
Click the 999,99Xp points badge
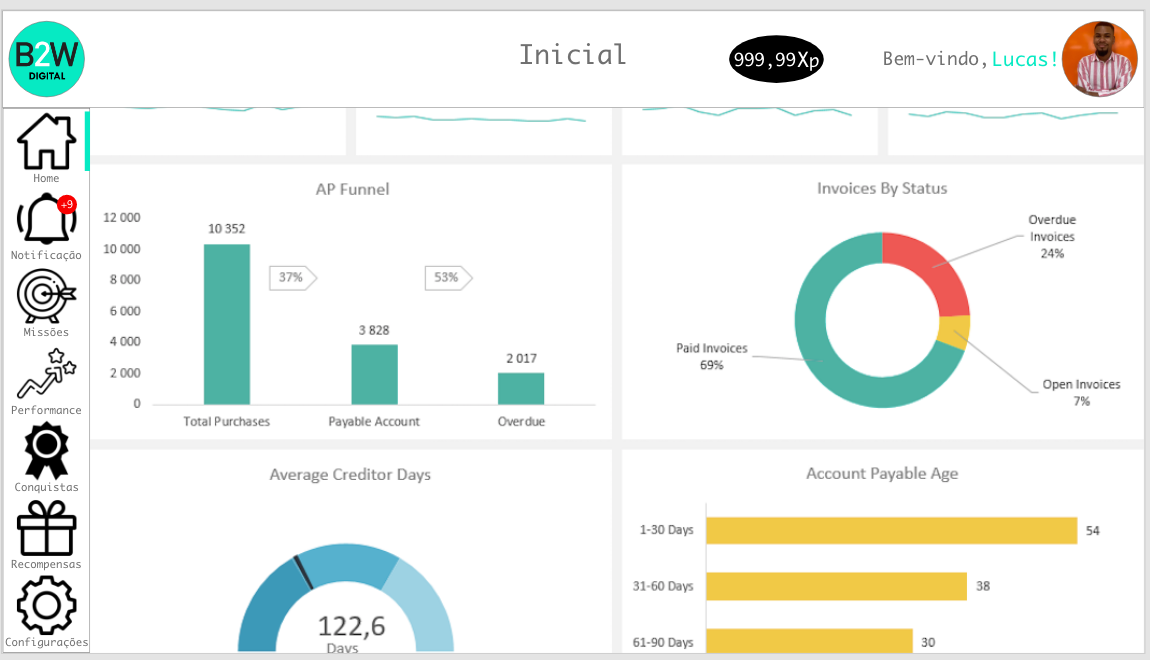pyautogui.click(x=776, y=60)
